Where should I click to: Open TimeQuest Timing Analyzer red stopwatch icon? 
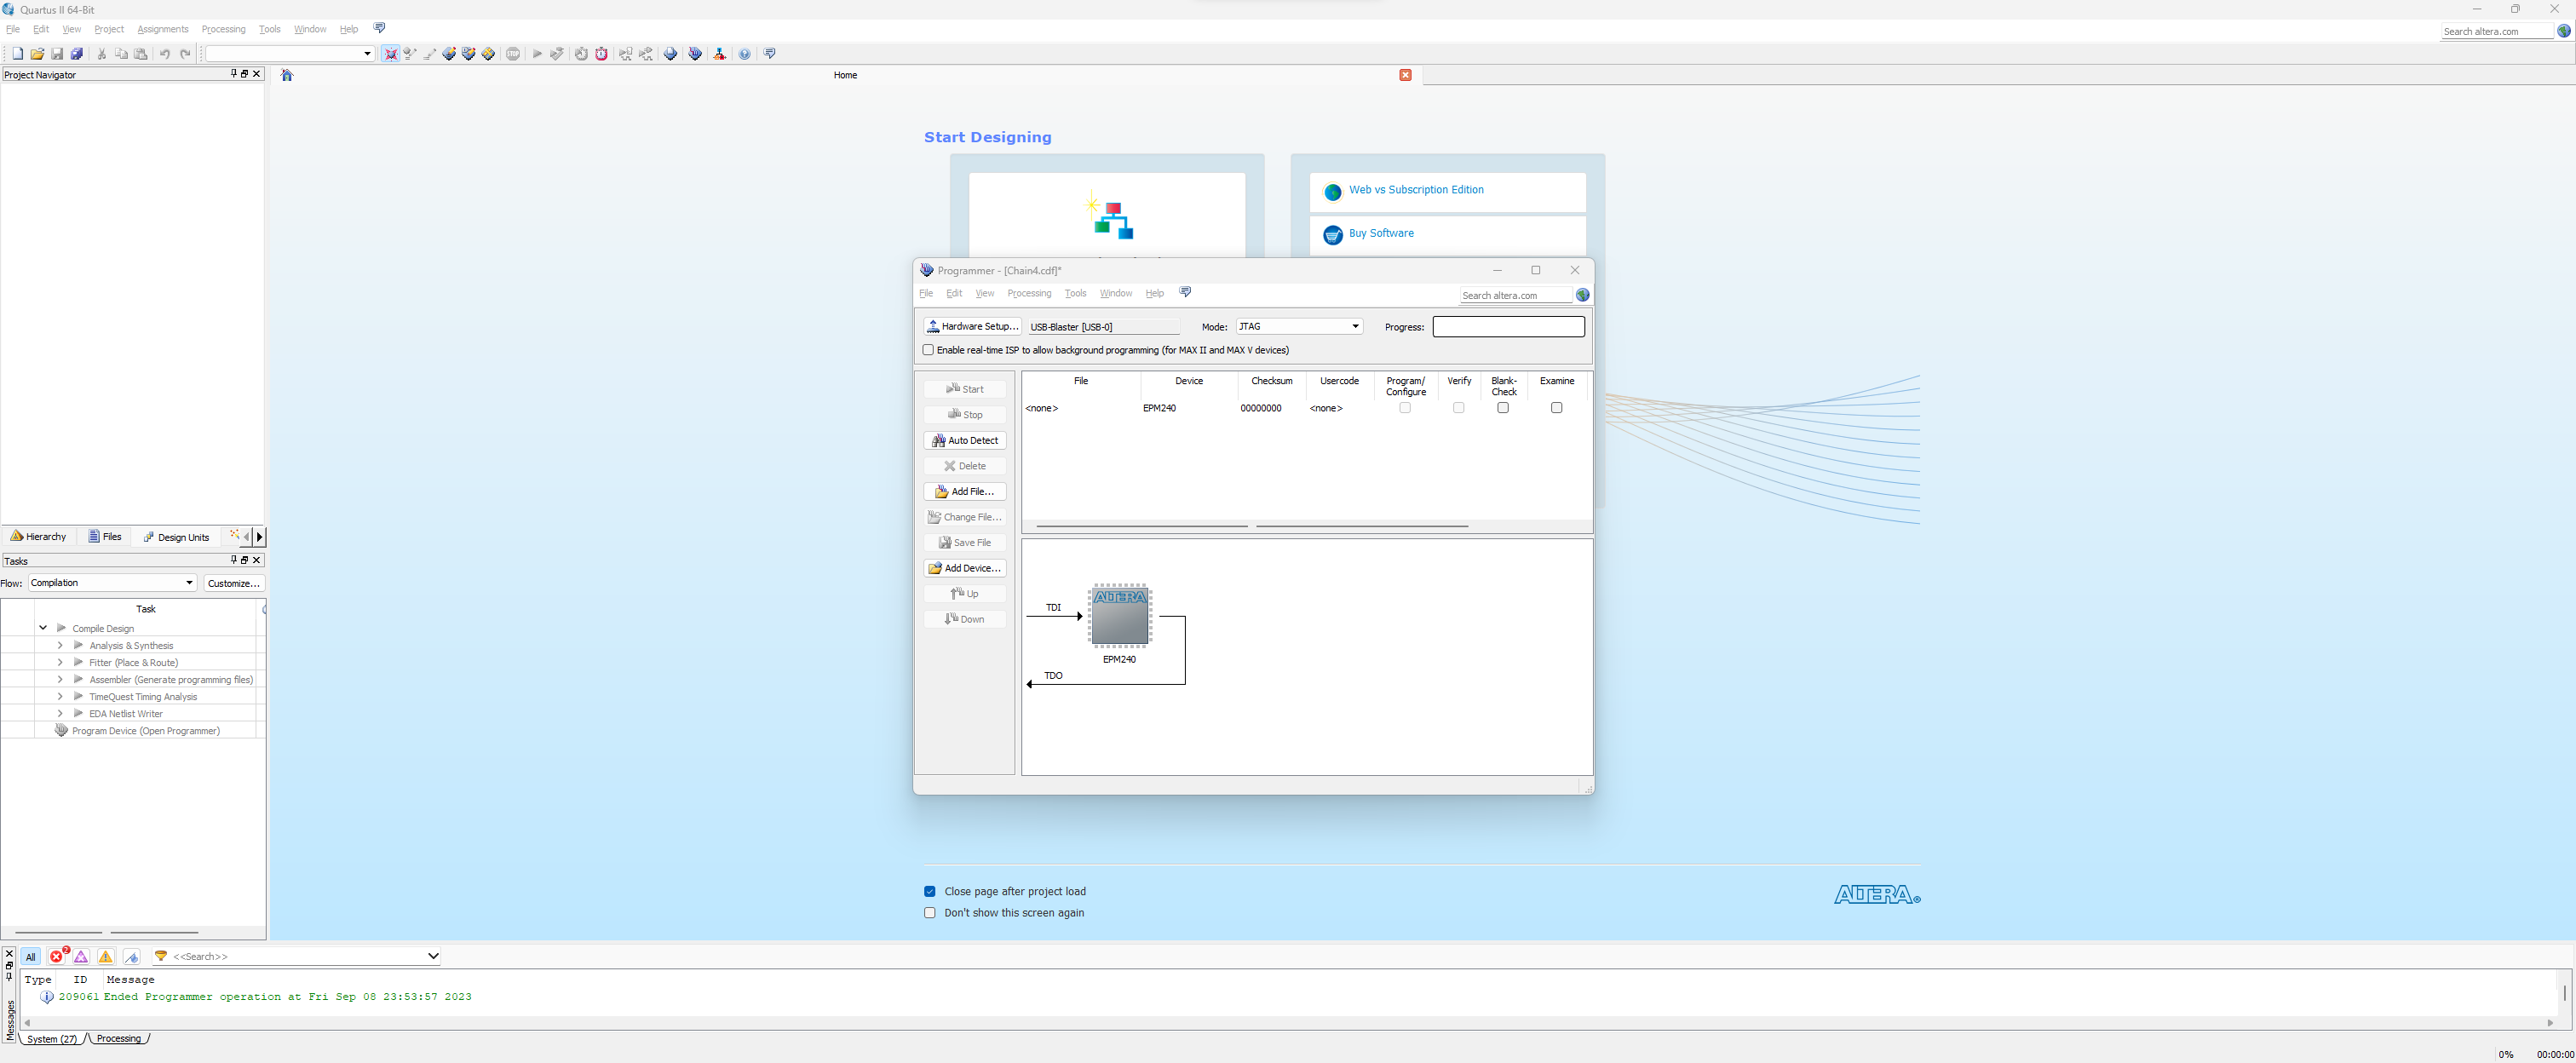click(601, 54)
